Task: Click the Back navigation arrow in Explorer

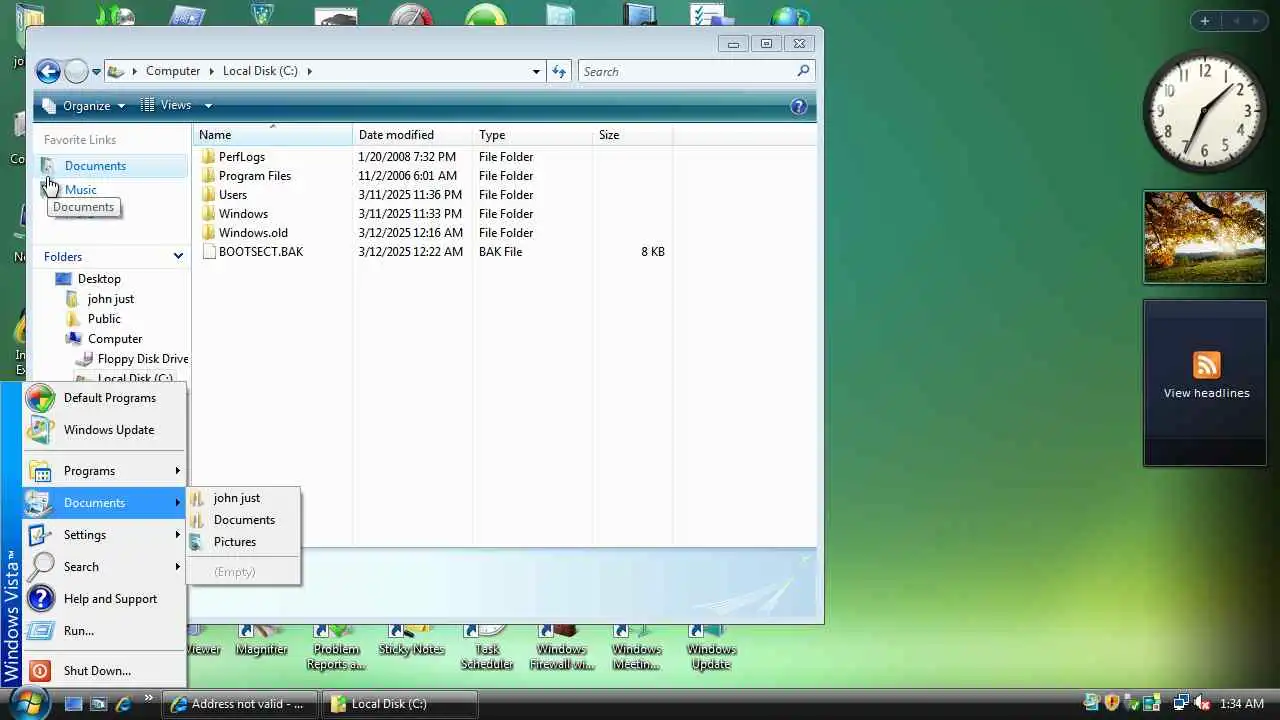Action: click(47, 71)
